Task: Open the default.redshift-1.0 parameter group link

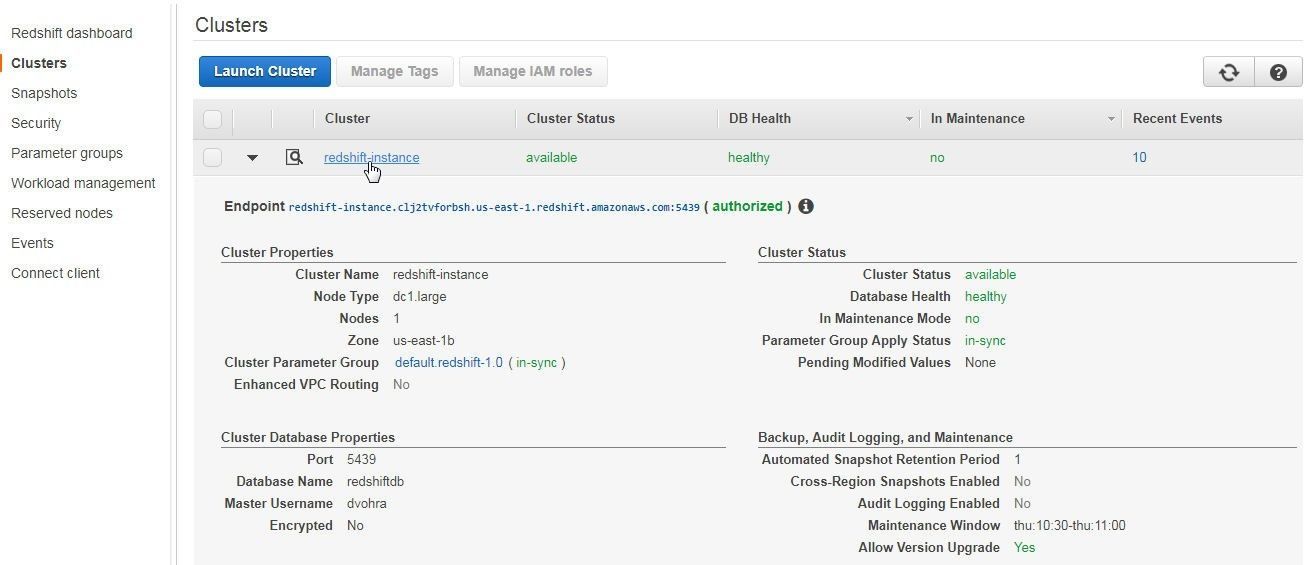Action: [449, 362]
